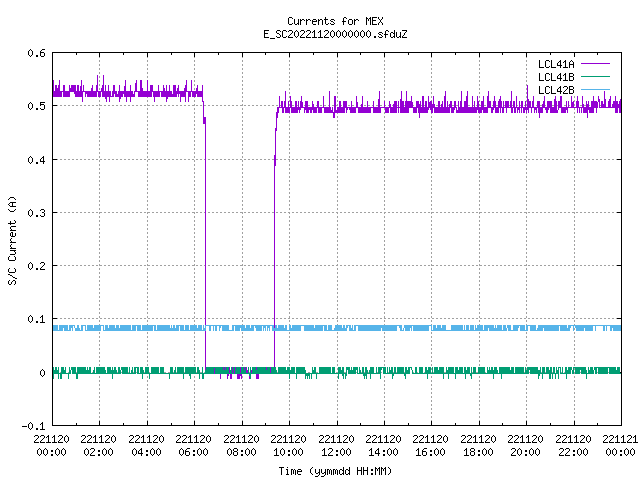Click the purple LCL41A legend line sample

(595, 64)
